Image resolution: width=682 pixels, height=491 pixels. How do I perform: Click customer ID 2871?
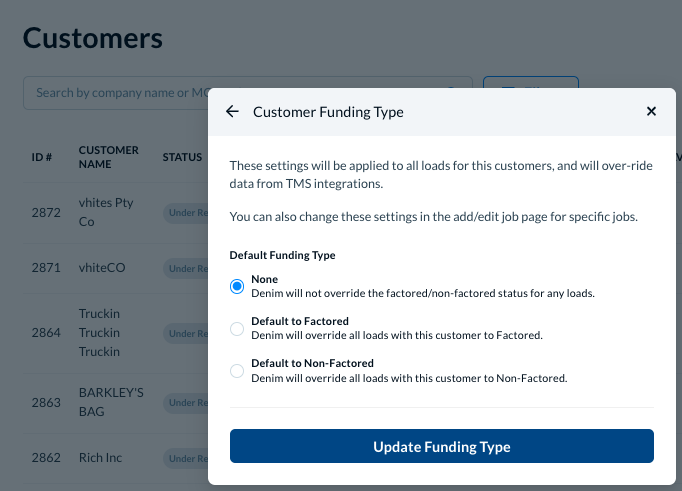(46, 268)
